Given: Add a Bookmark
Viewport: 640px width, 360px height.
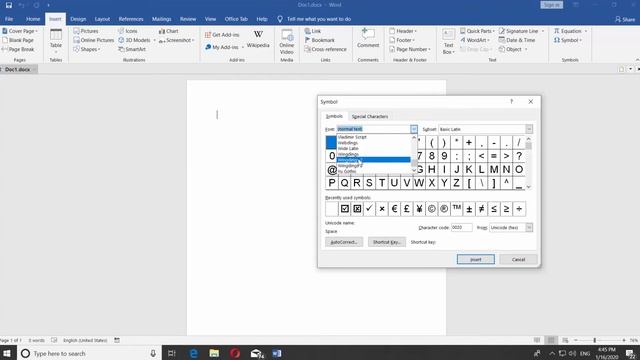Looking at the screenshot, I should (320, 40).
